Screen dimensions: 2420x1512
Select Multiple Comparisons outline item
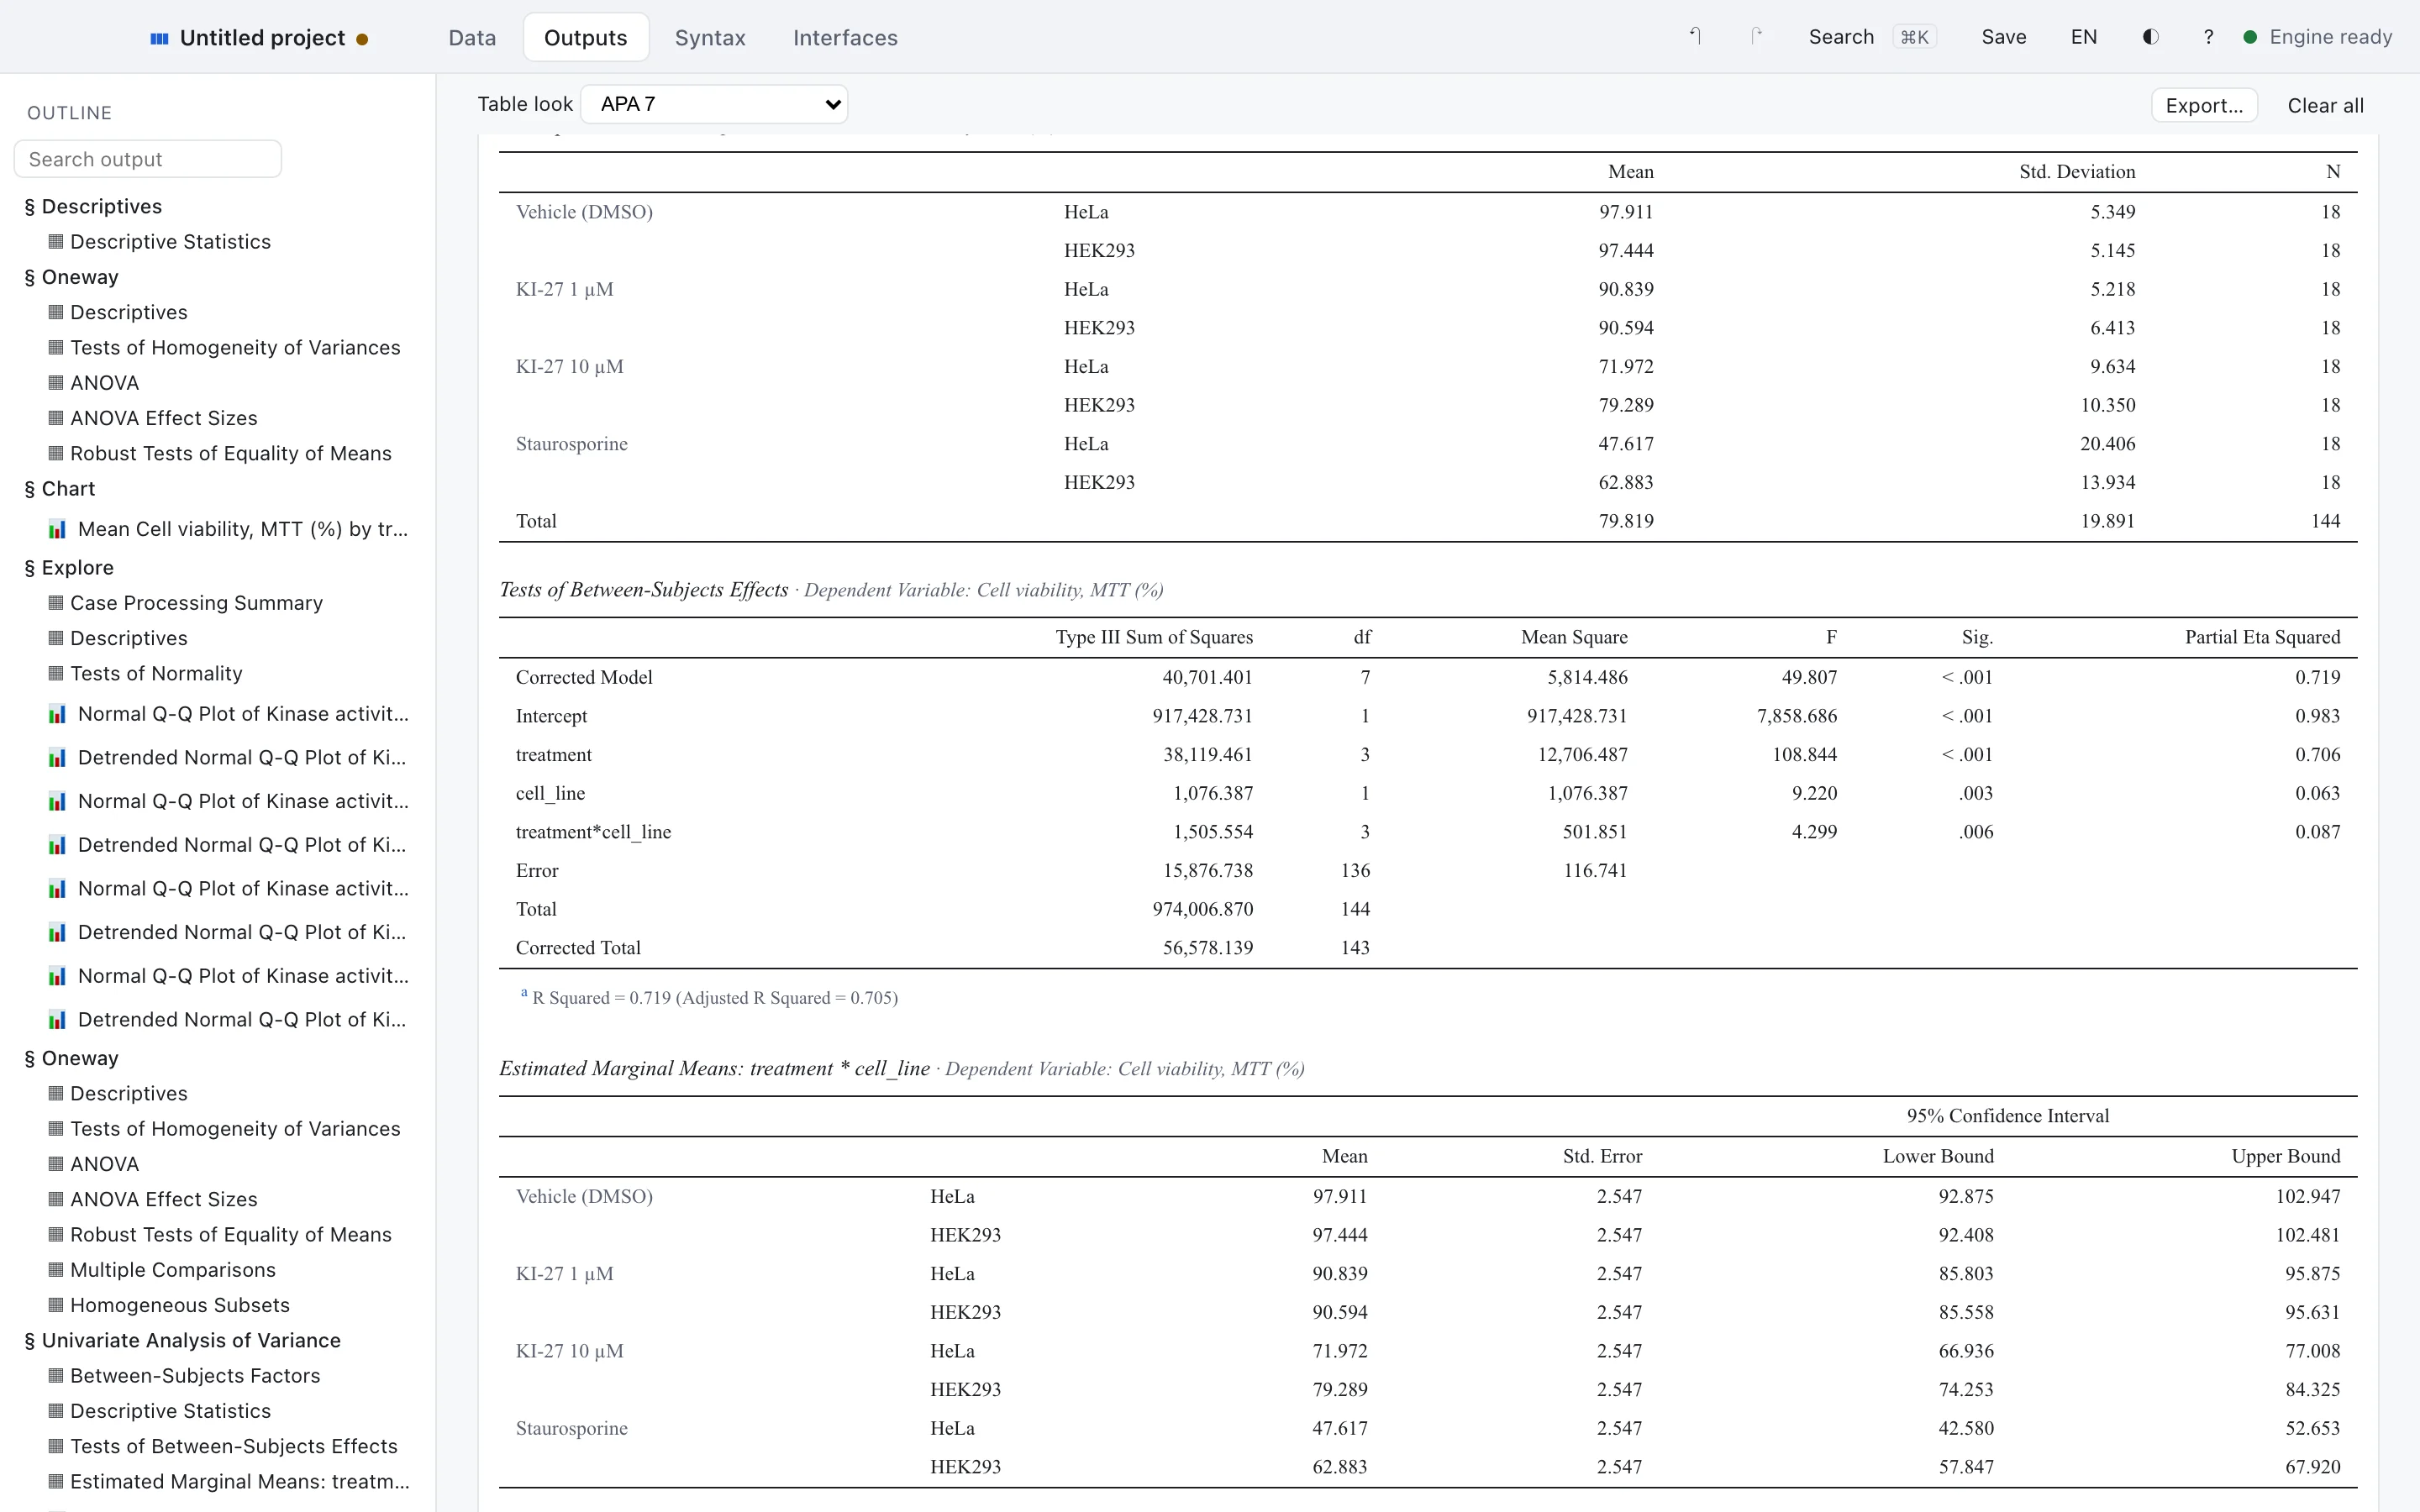(173, 1270)
